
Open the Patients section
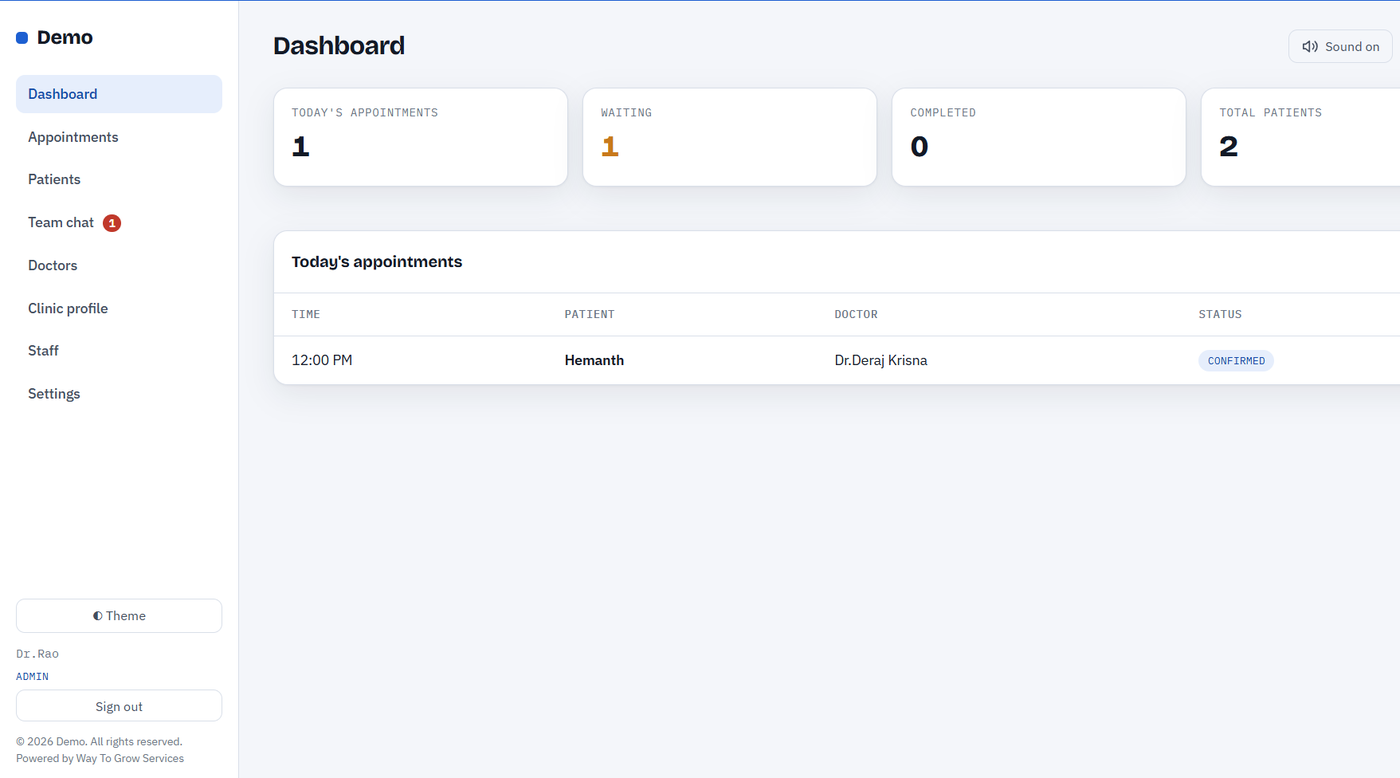click(x=119, y=179)
